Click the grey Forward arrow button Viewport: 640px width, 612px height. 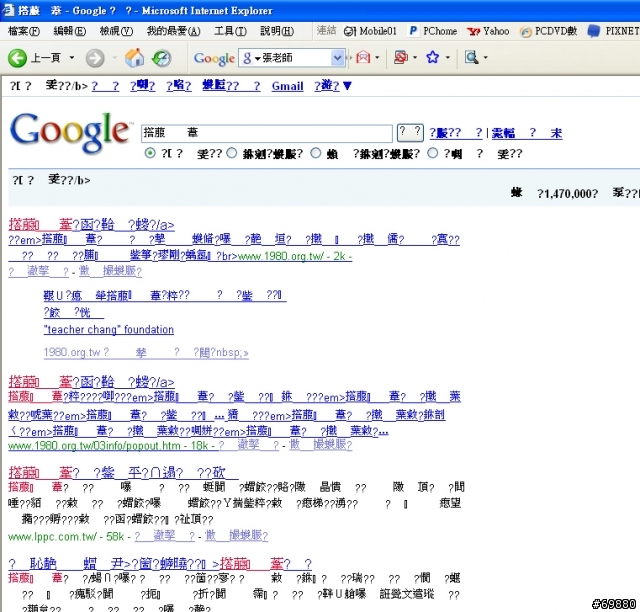[x=95, y=58]
